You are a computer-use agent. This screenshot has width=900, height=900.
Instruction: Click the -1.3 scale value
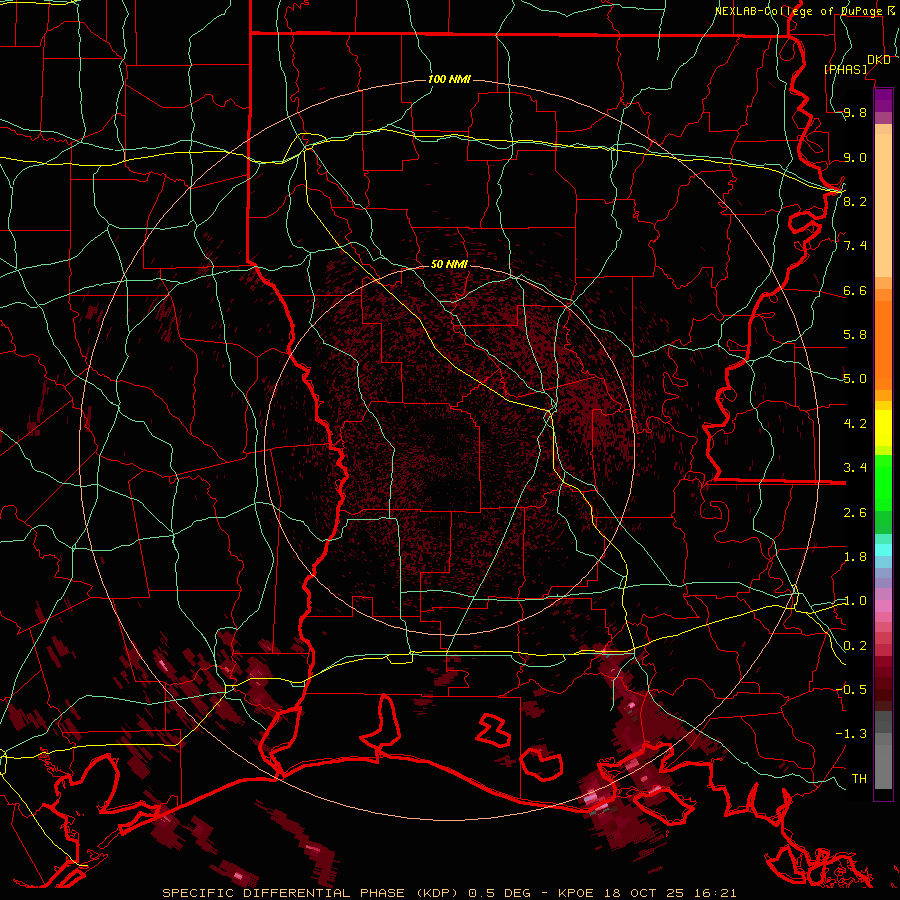point(851,734)
